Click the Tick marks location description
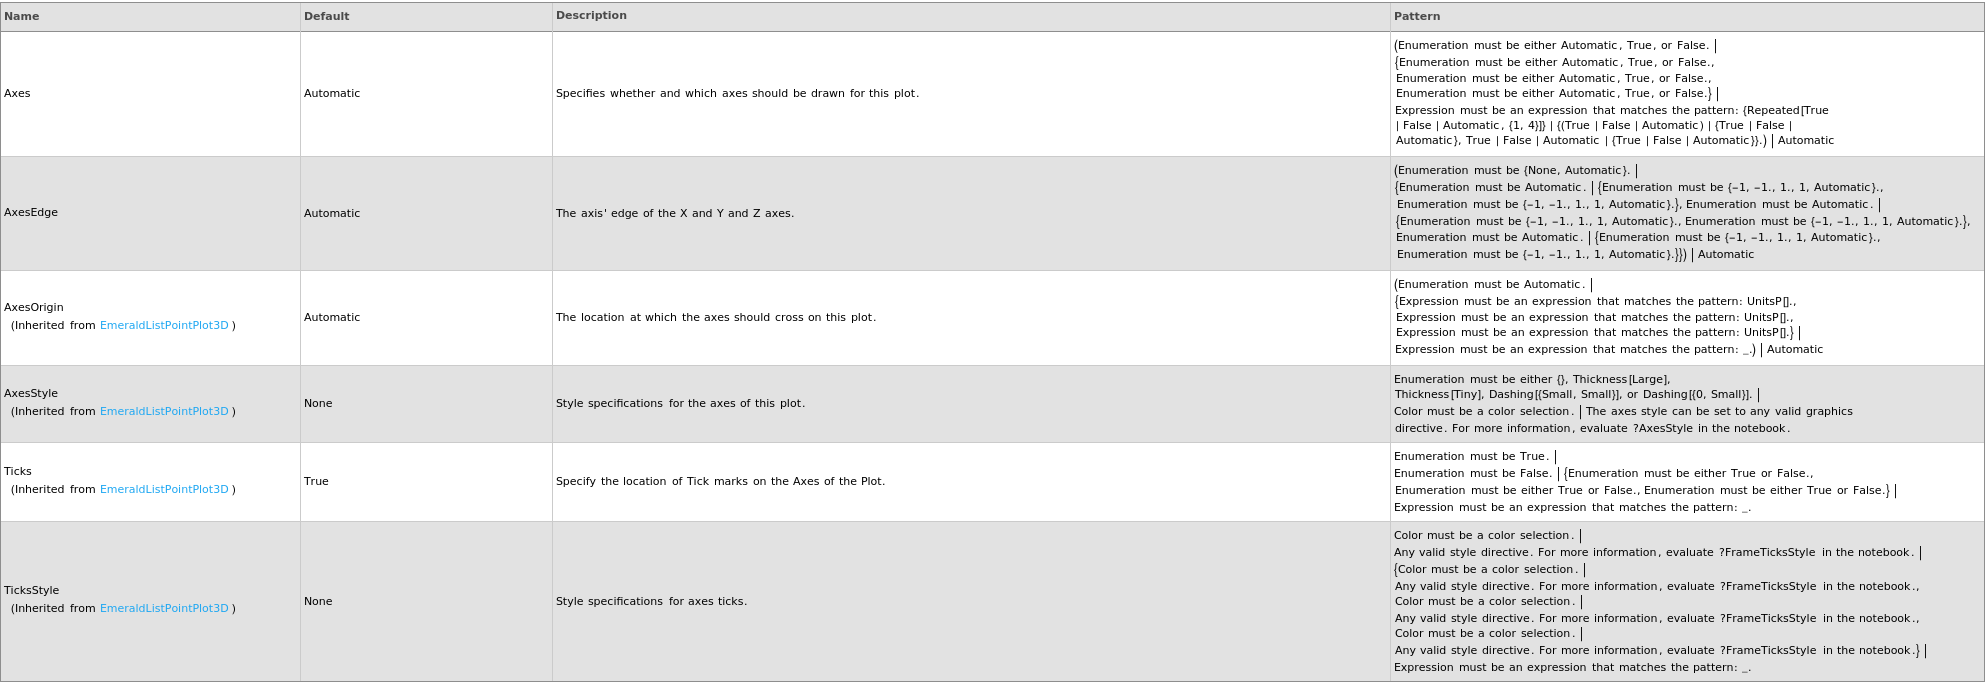 720,482
